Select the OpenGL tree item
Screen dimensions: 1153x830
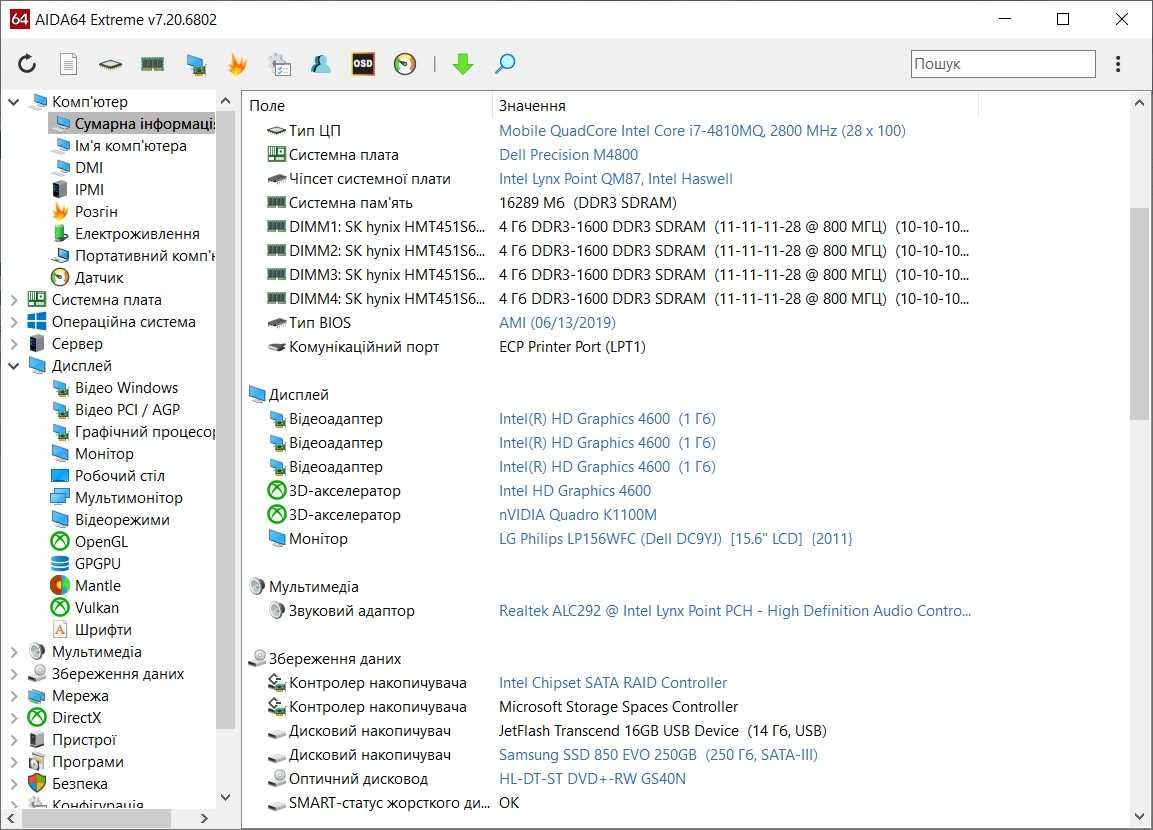[89, 542]
